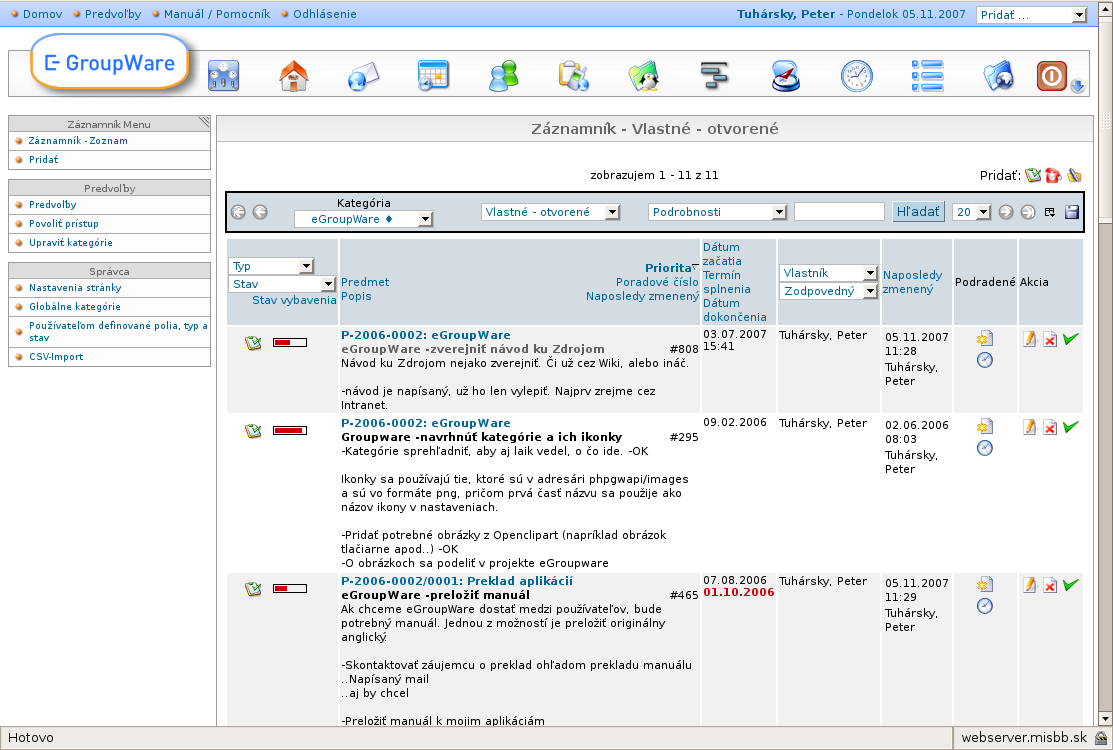Image resolution: width=1113 pixels, height=750 pixels.
Task: Click the red power logout icon
Action: coord(1051,76)
